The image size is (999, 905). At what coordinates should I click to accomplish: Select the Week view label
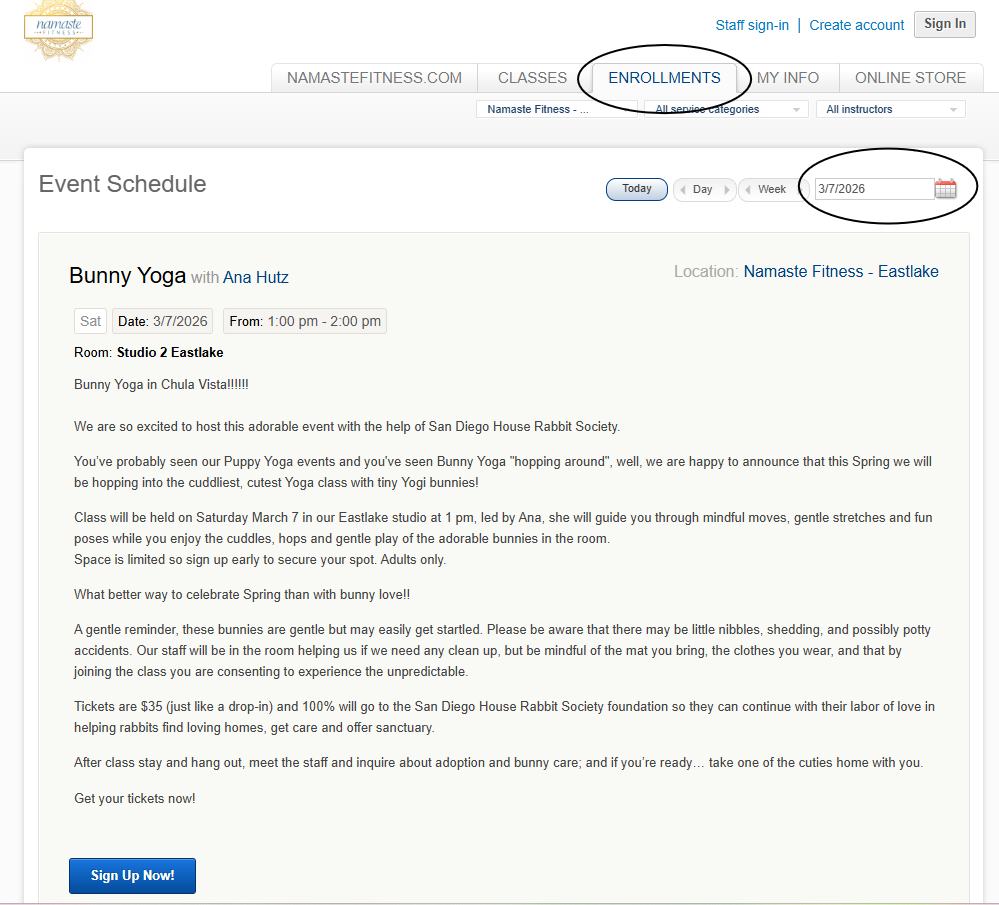click(772, 189)
